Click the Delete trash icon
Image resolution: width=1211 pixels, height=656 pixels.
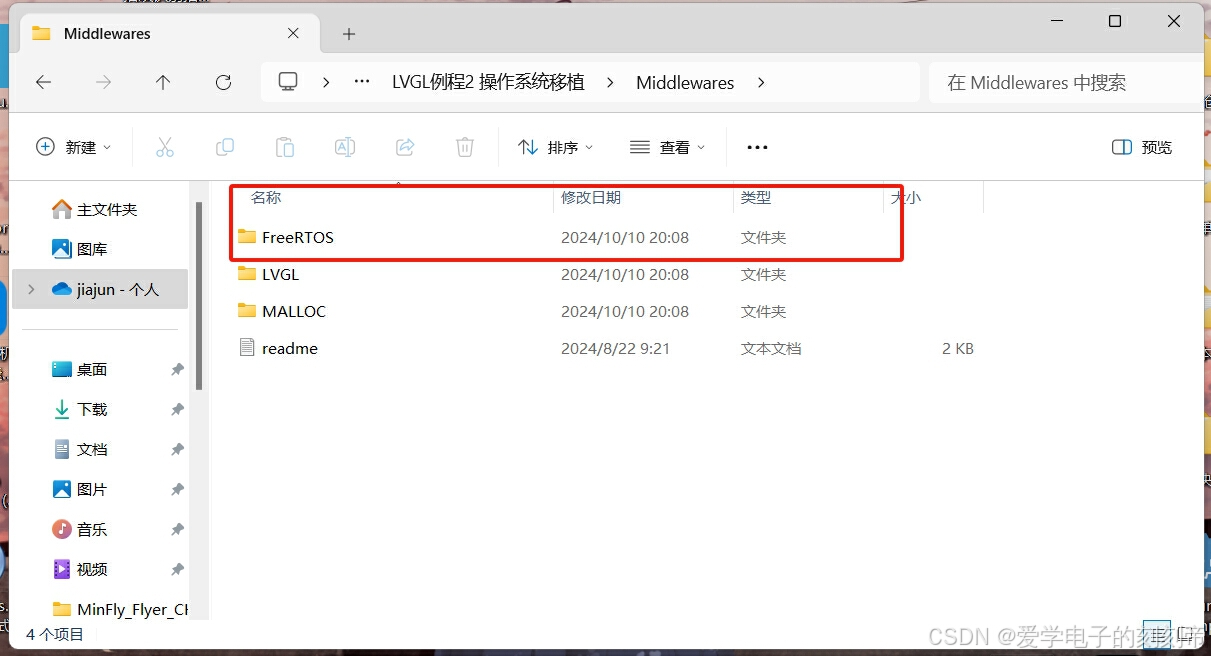coord(465,147)
